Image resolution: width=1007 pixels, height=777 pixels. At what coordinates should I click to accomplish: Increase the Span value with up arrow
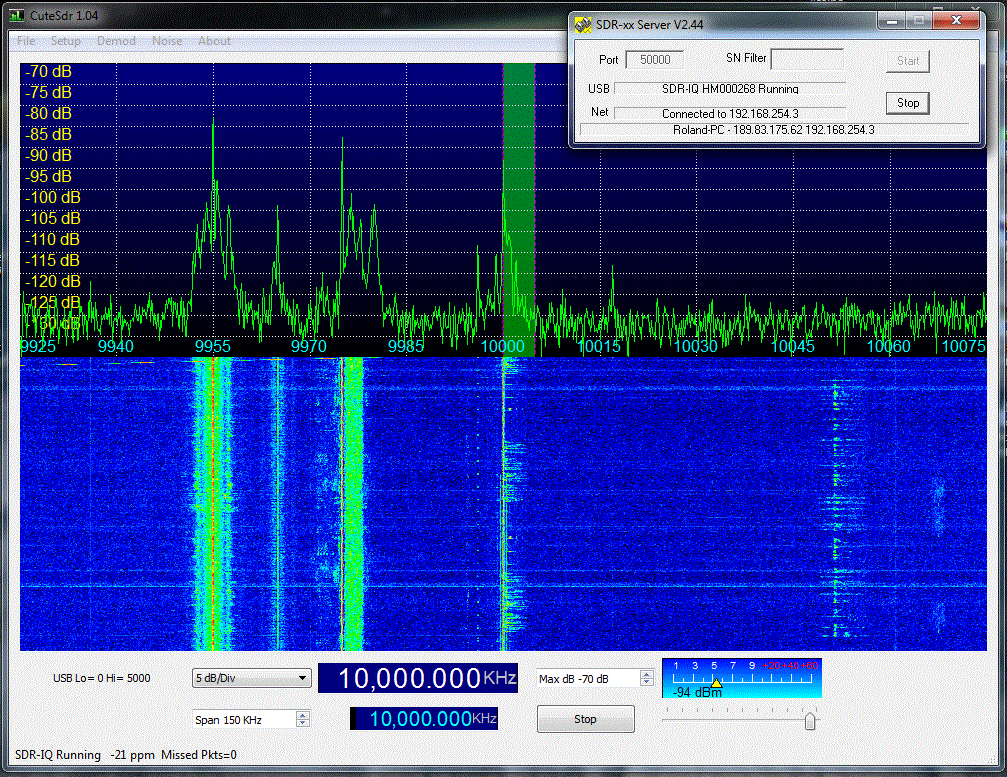303,714
